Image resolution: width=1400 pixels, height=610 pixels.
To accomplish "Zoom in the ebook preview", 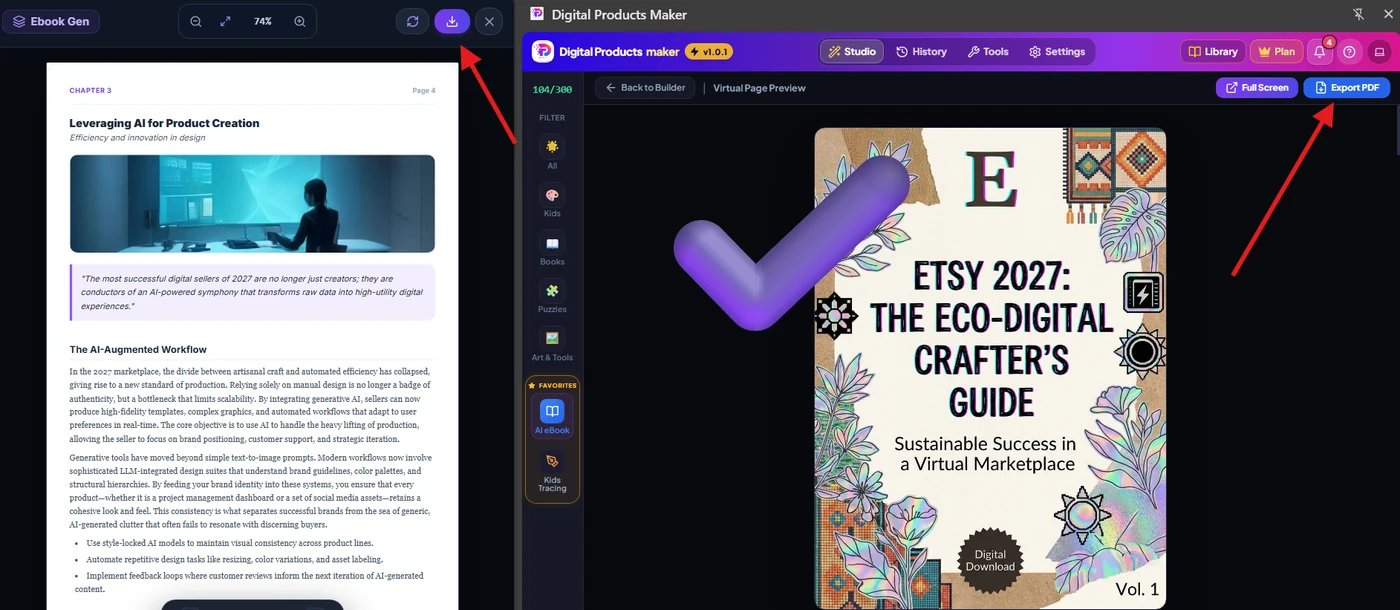I will (300, 21).
